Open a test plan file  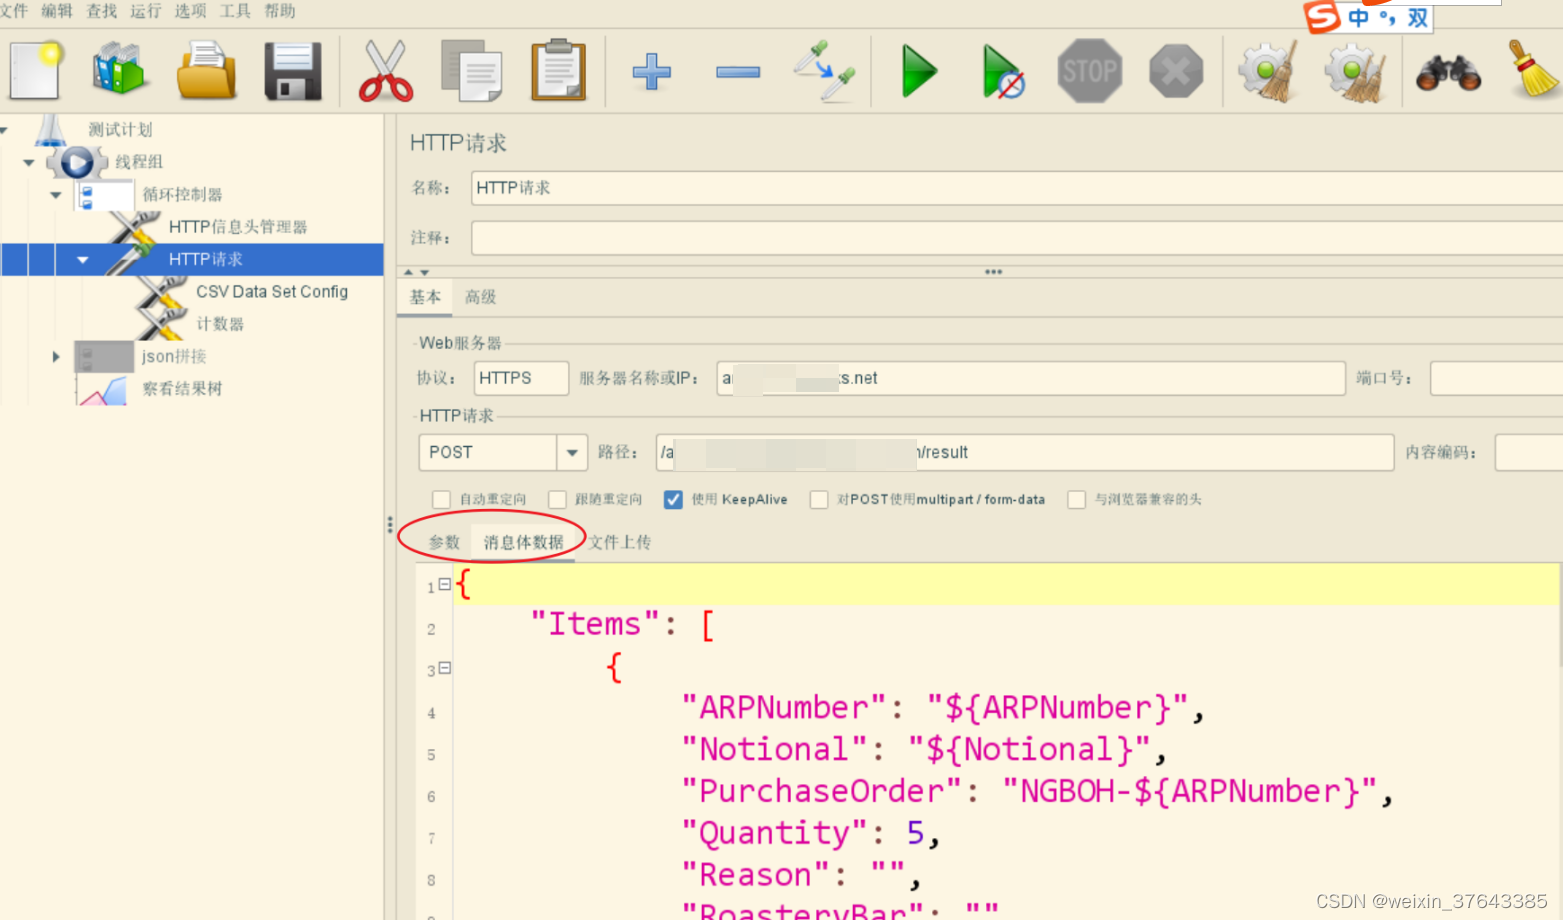pyautogui.click(x=206, y=70)
